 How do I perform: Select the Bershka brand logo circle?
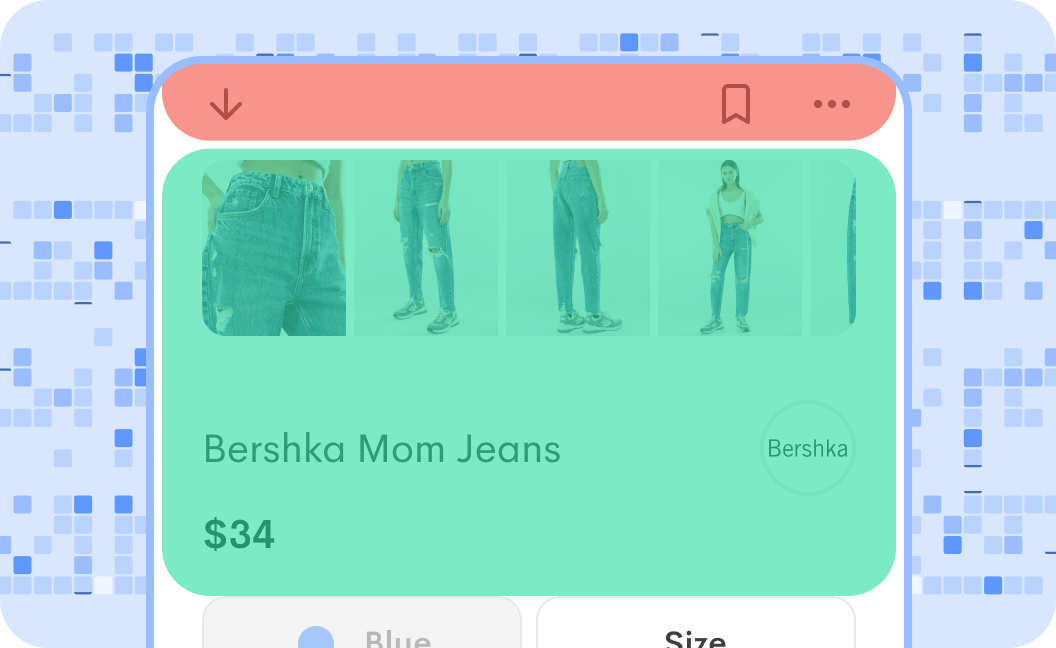807,448
